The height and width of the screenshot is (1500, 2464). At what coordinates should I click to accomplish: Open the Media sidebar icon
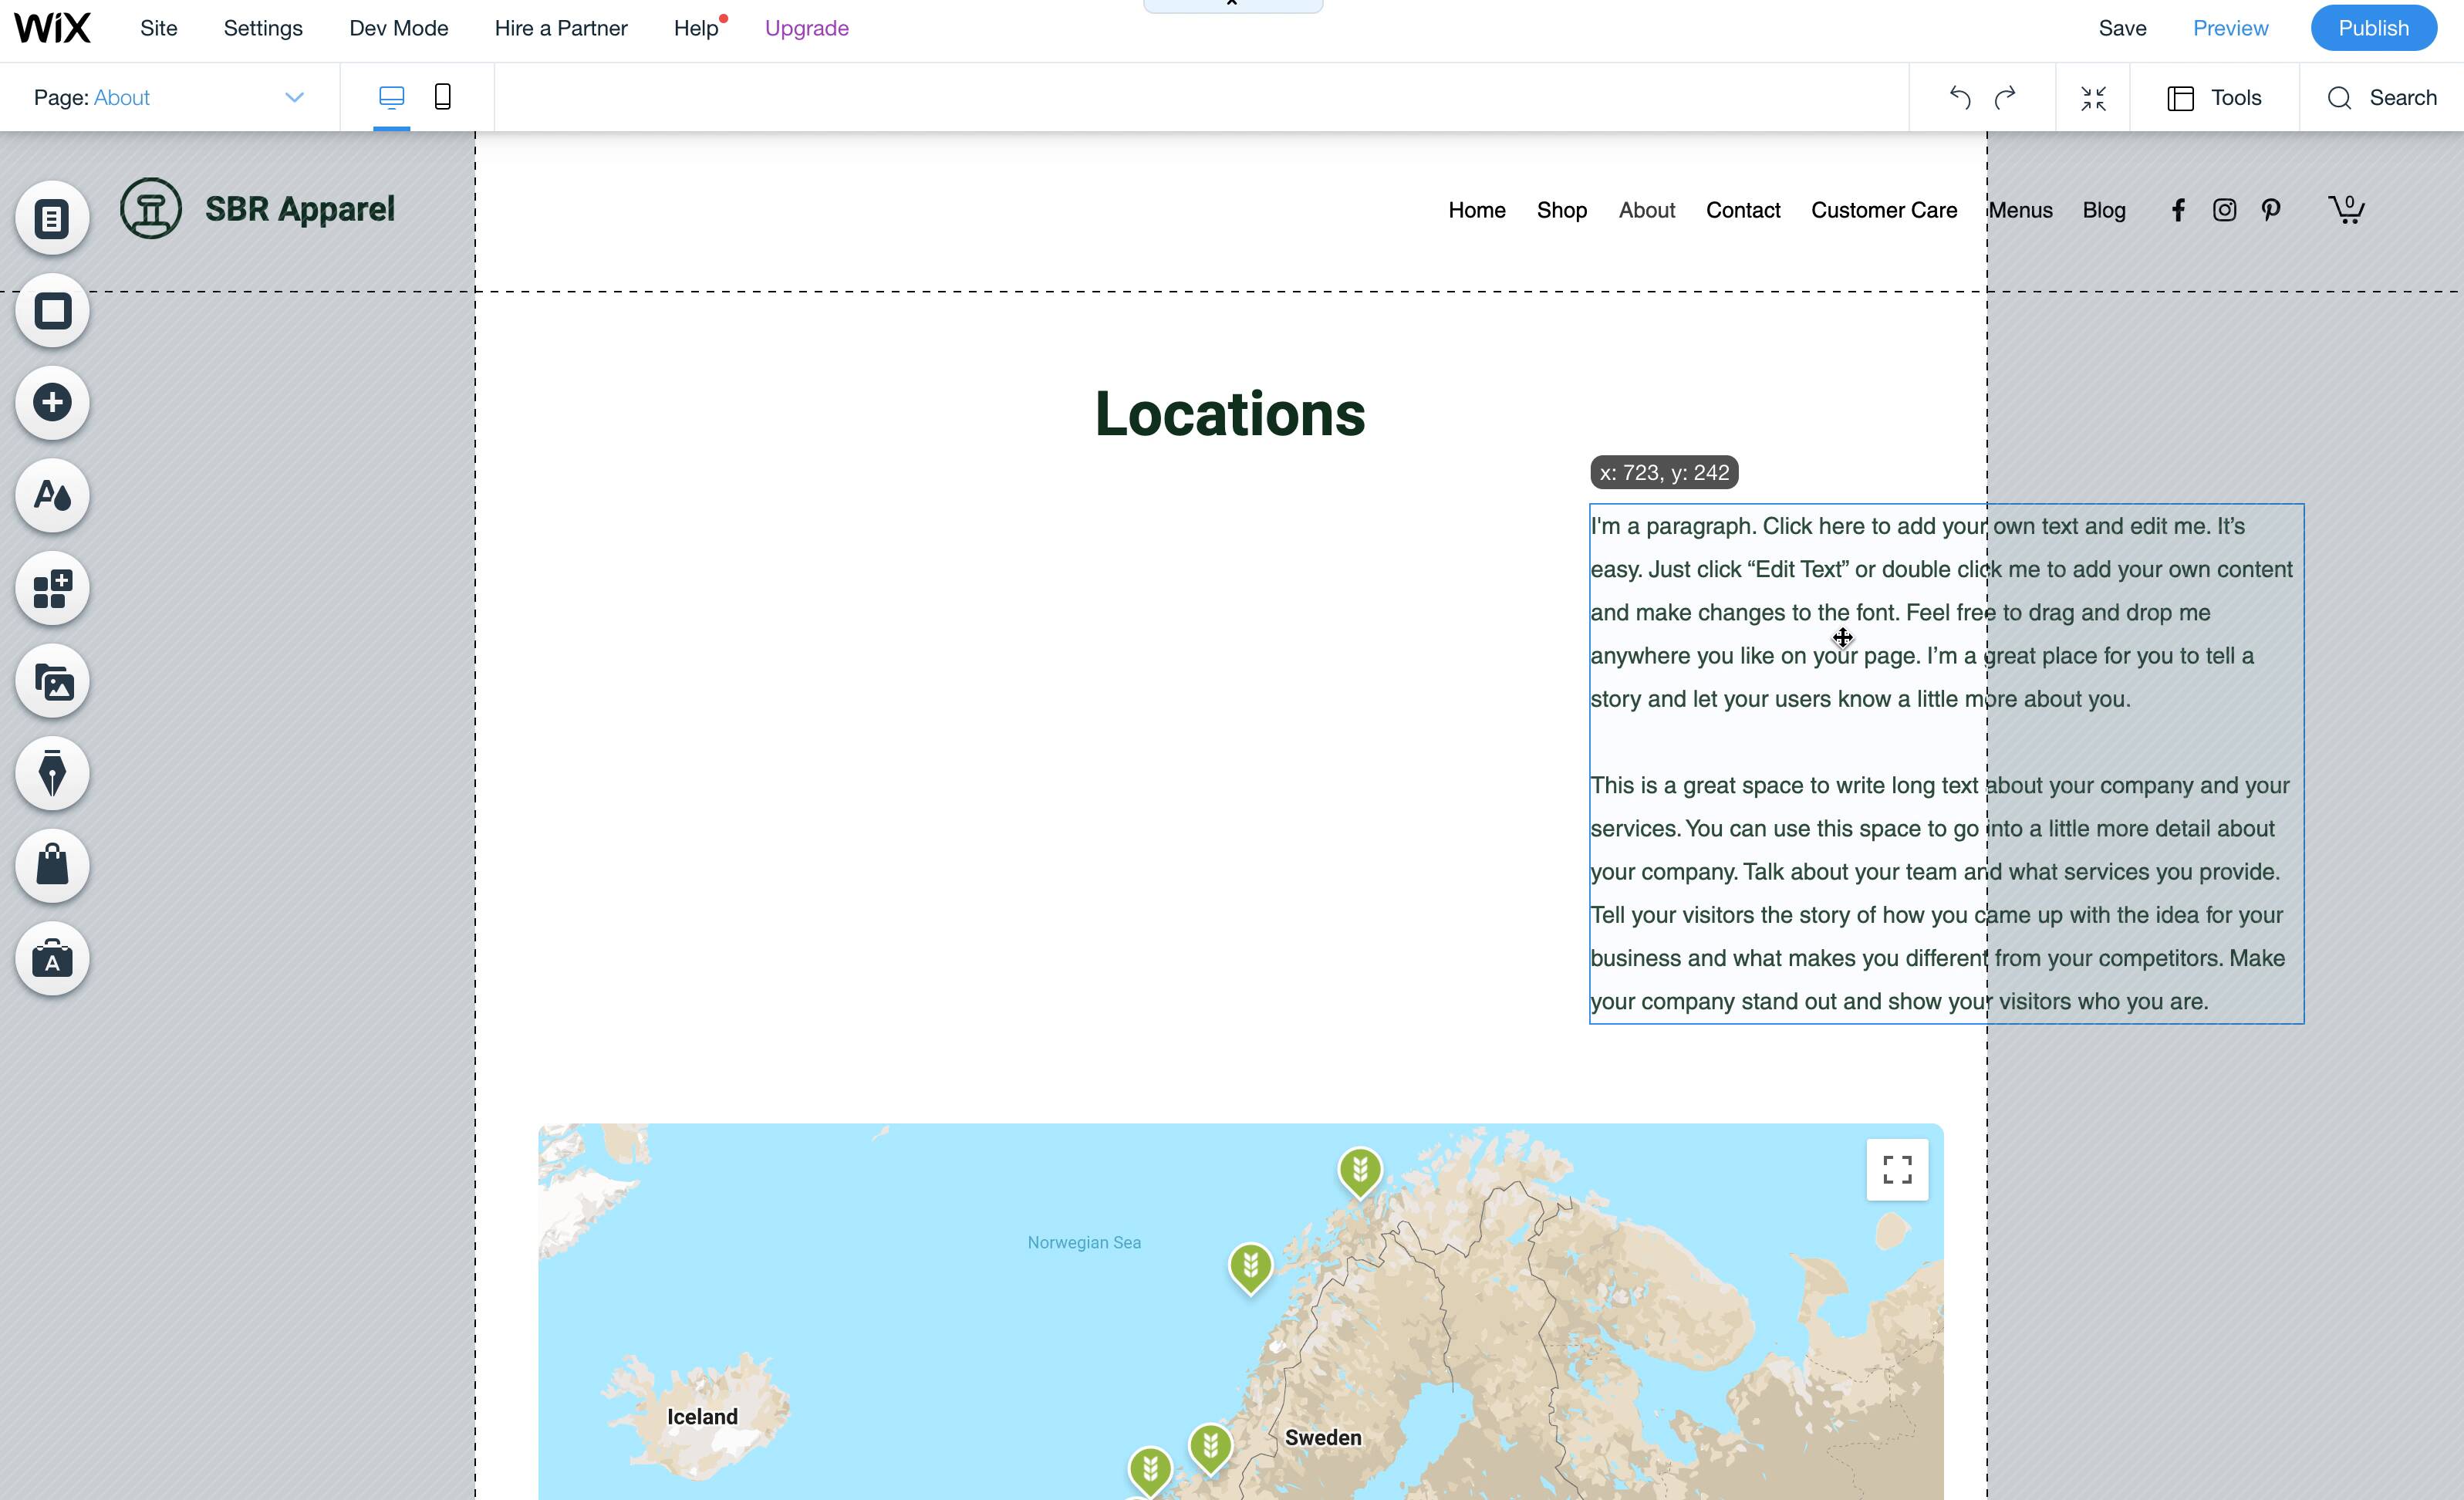click(52, 682)
